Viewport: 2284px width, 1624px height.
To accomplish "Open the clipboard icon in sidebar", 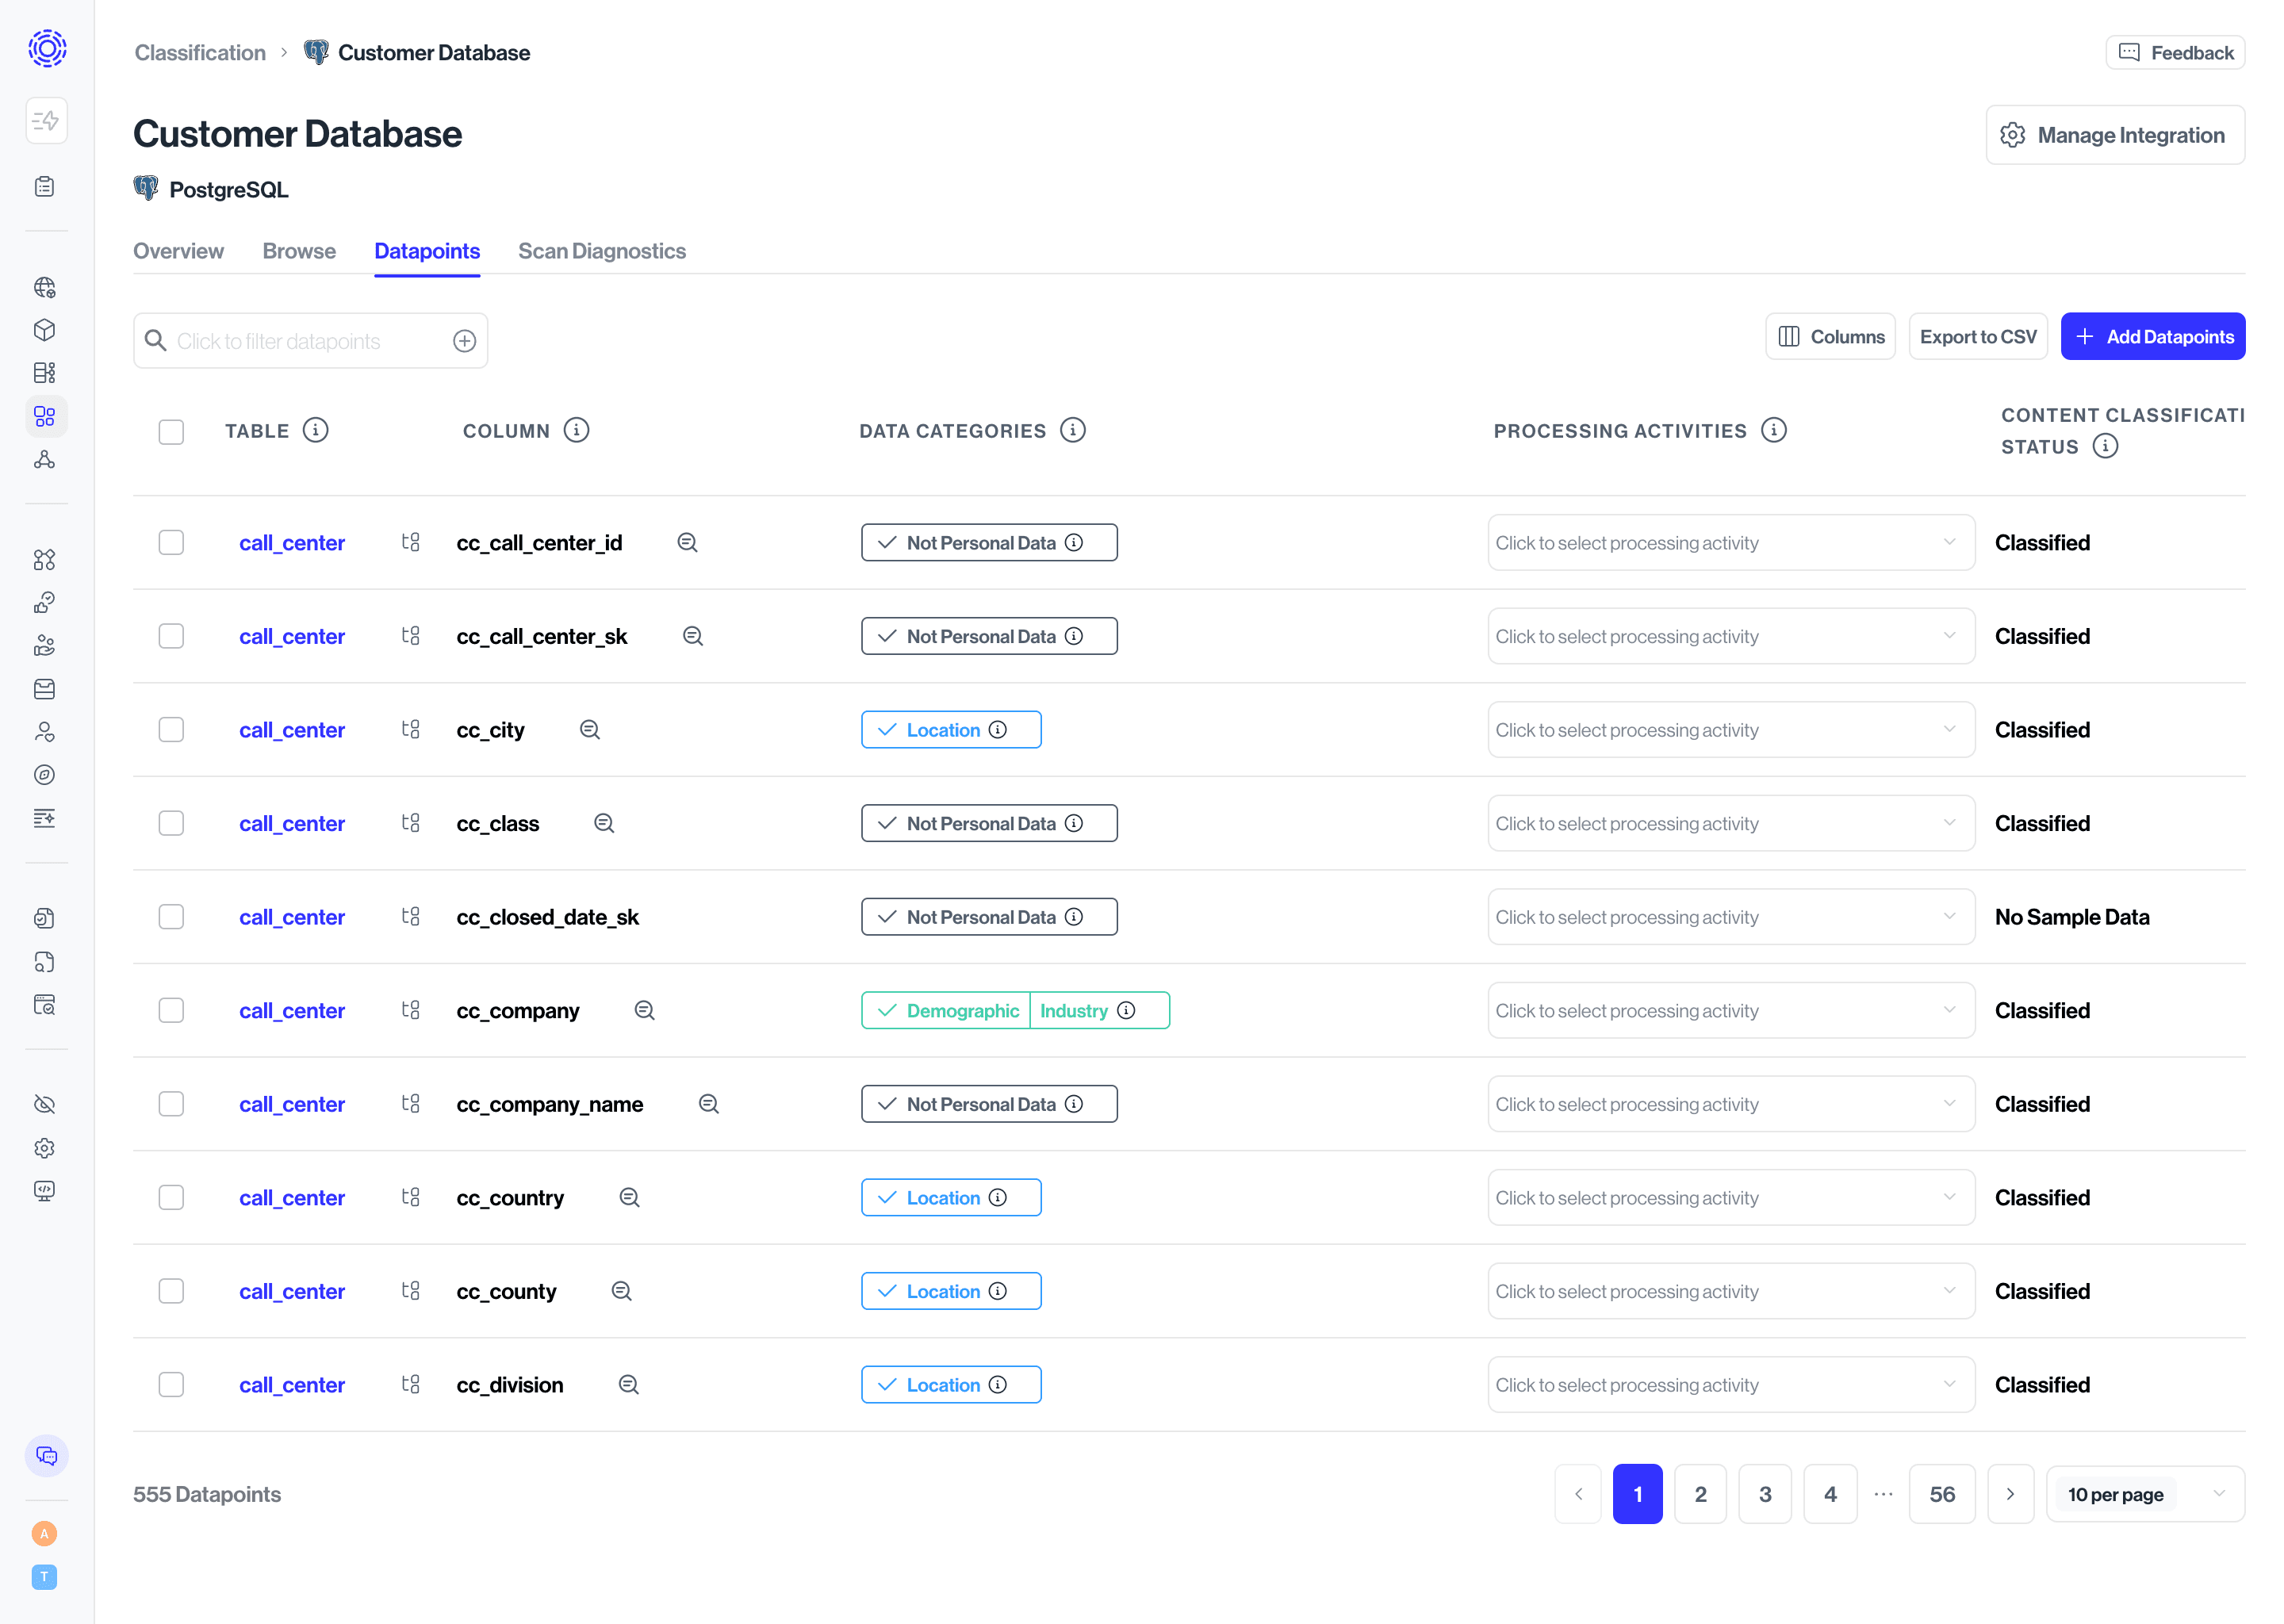I will point(45,187).
